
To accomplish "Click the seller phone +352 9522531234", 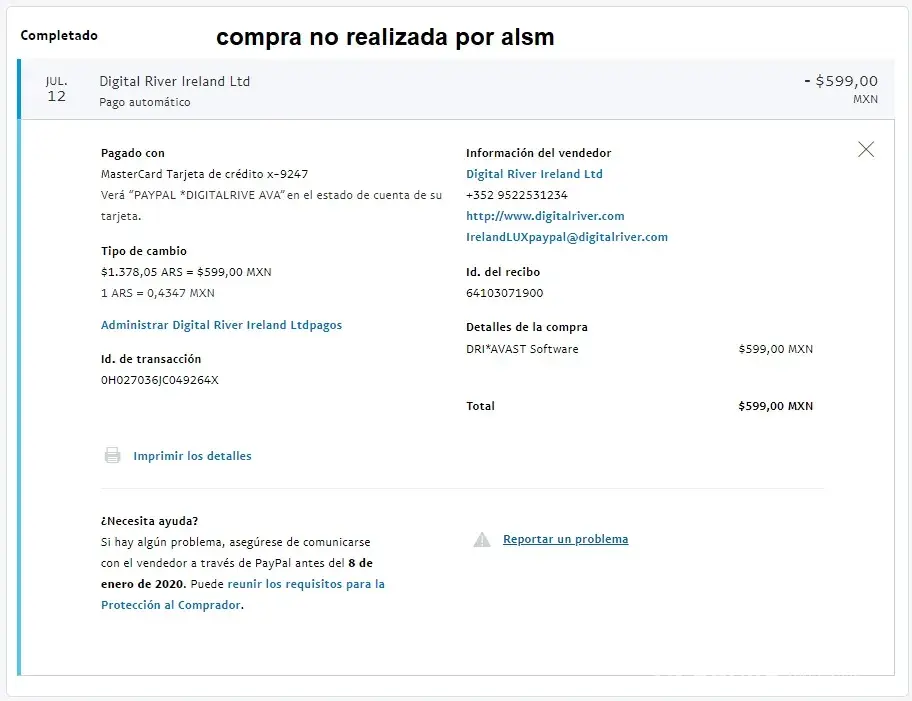I will click(x=516, y=195).
